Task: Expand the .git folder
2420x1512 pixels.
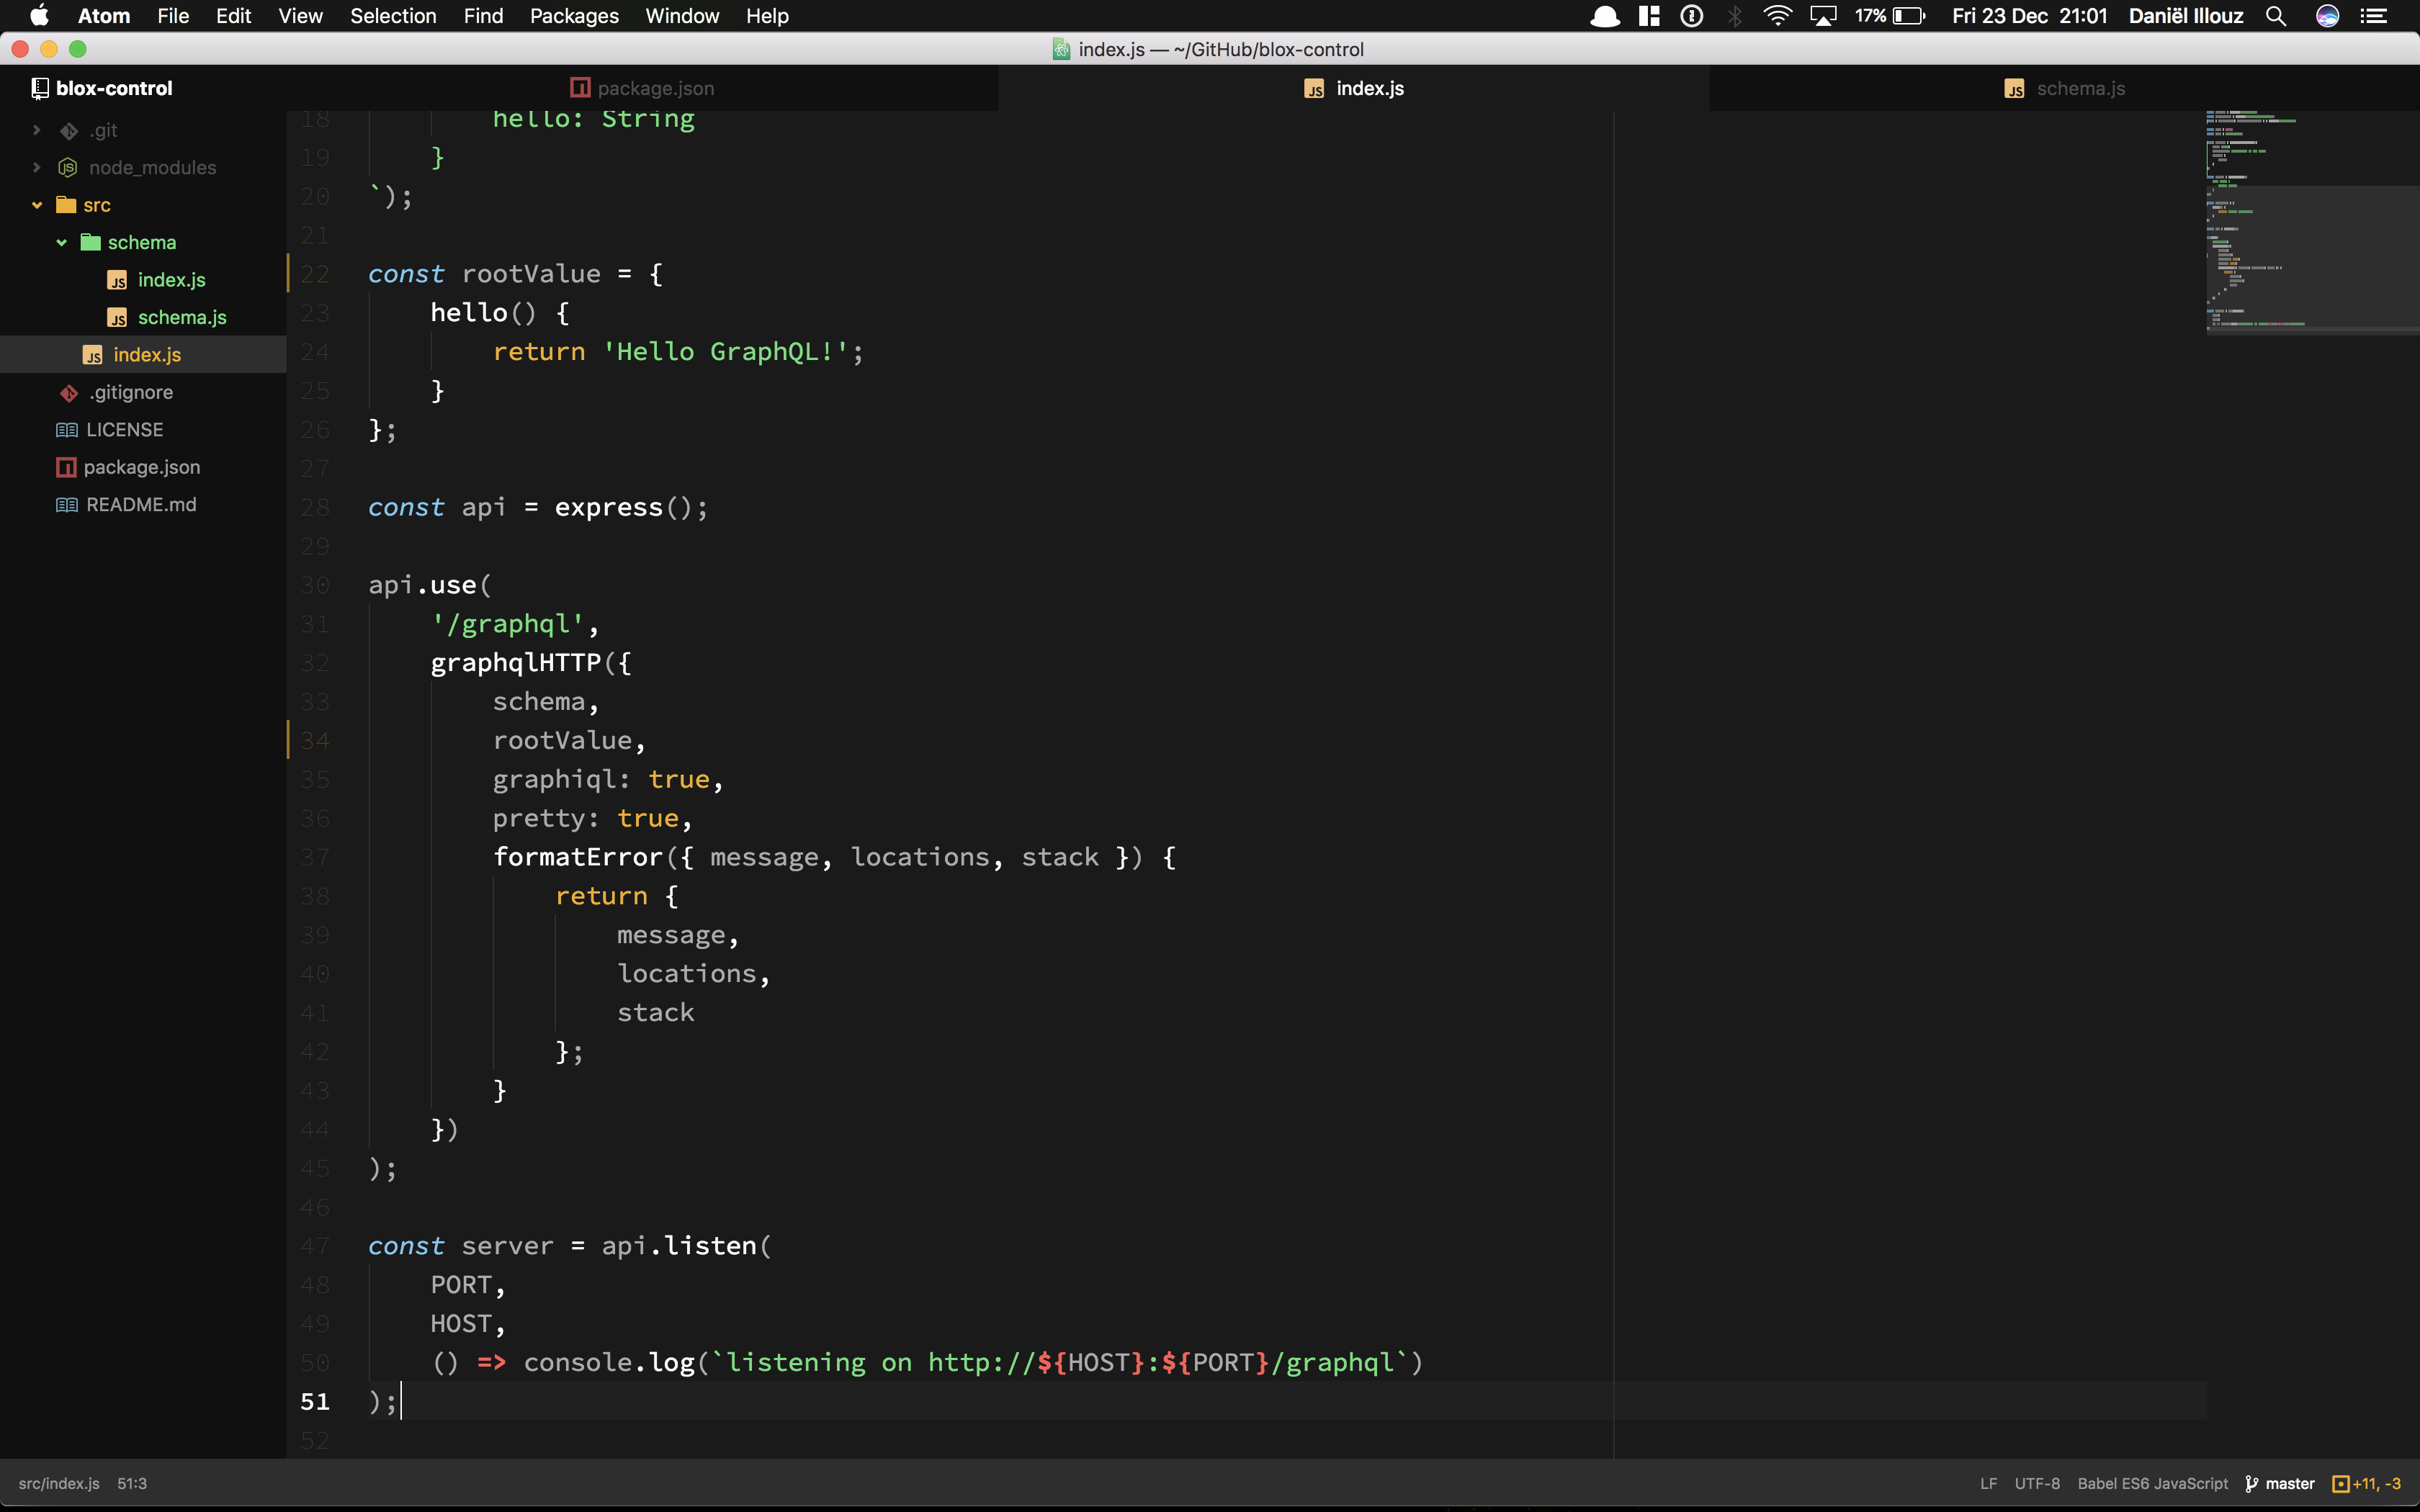Action: tap(37, 130)
